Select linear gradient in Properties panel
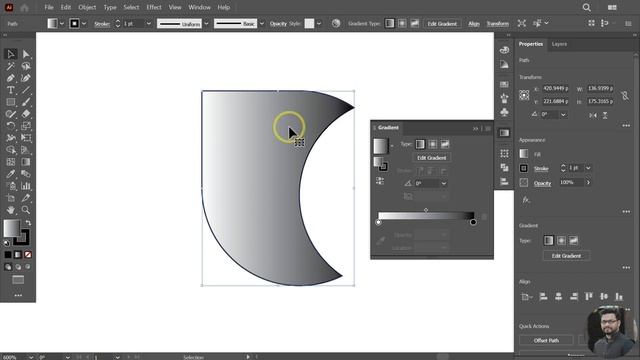The image size is (640, 360). click(x=549, y=240)
